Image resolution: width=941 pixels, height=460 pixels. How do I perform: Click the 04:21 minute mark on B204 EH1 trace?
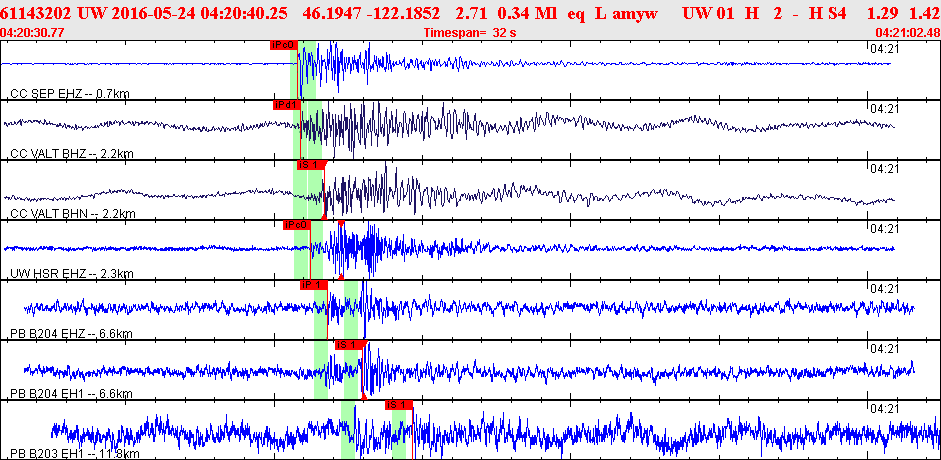(885, 348)
